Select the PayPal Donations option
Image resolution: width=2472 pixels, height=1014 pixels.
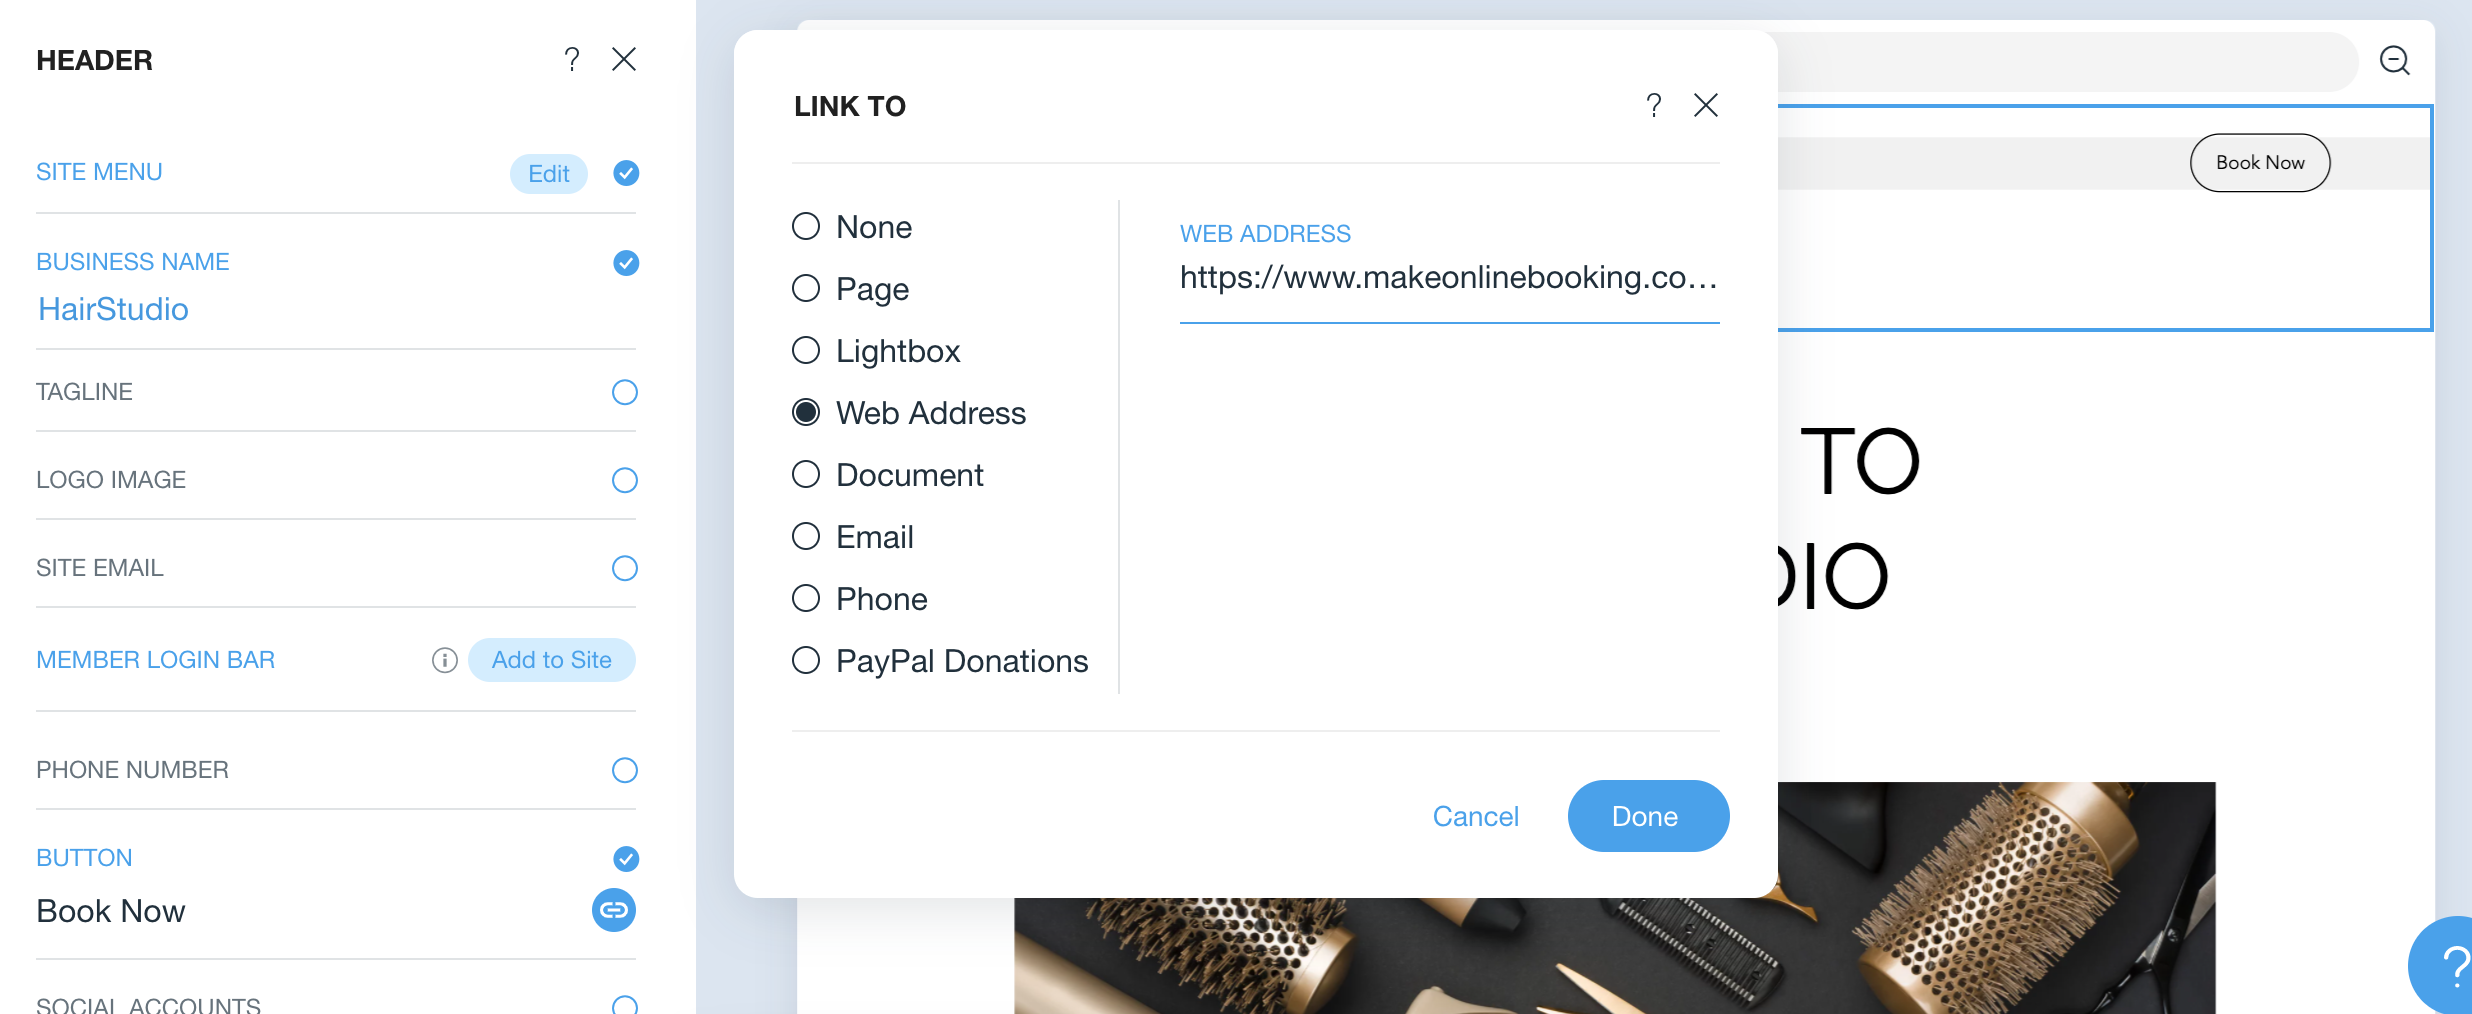click(x=806, y=660)
